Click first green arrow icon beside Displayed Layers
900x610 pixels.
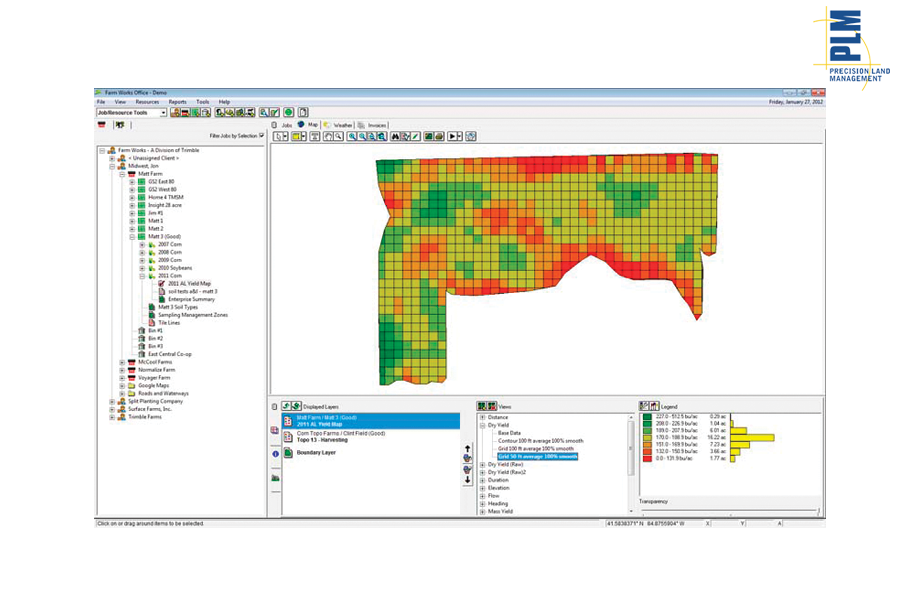click(285, 406)
